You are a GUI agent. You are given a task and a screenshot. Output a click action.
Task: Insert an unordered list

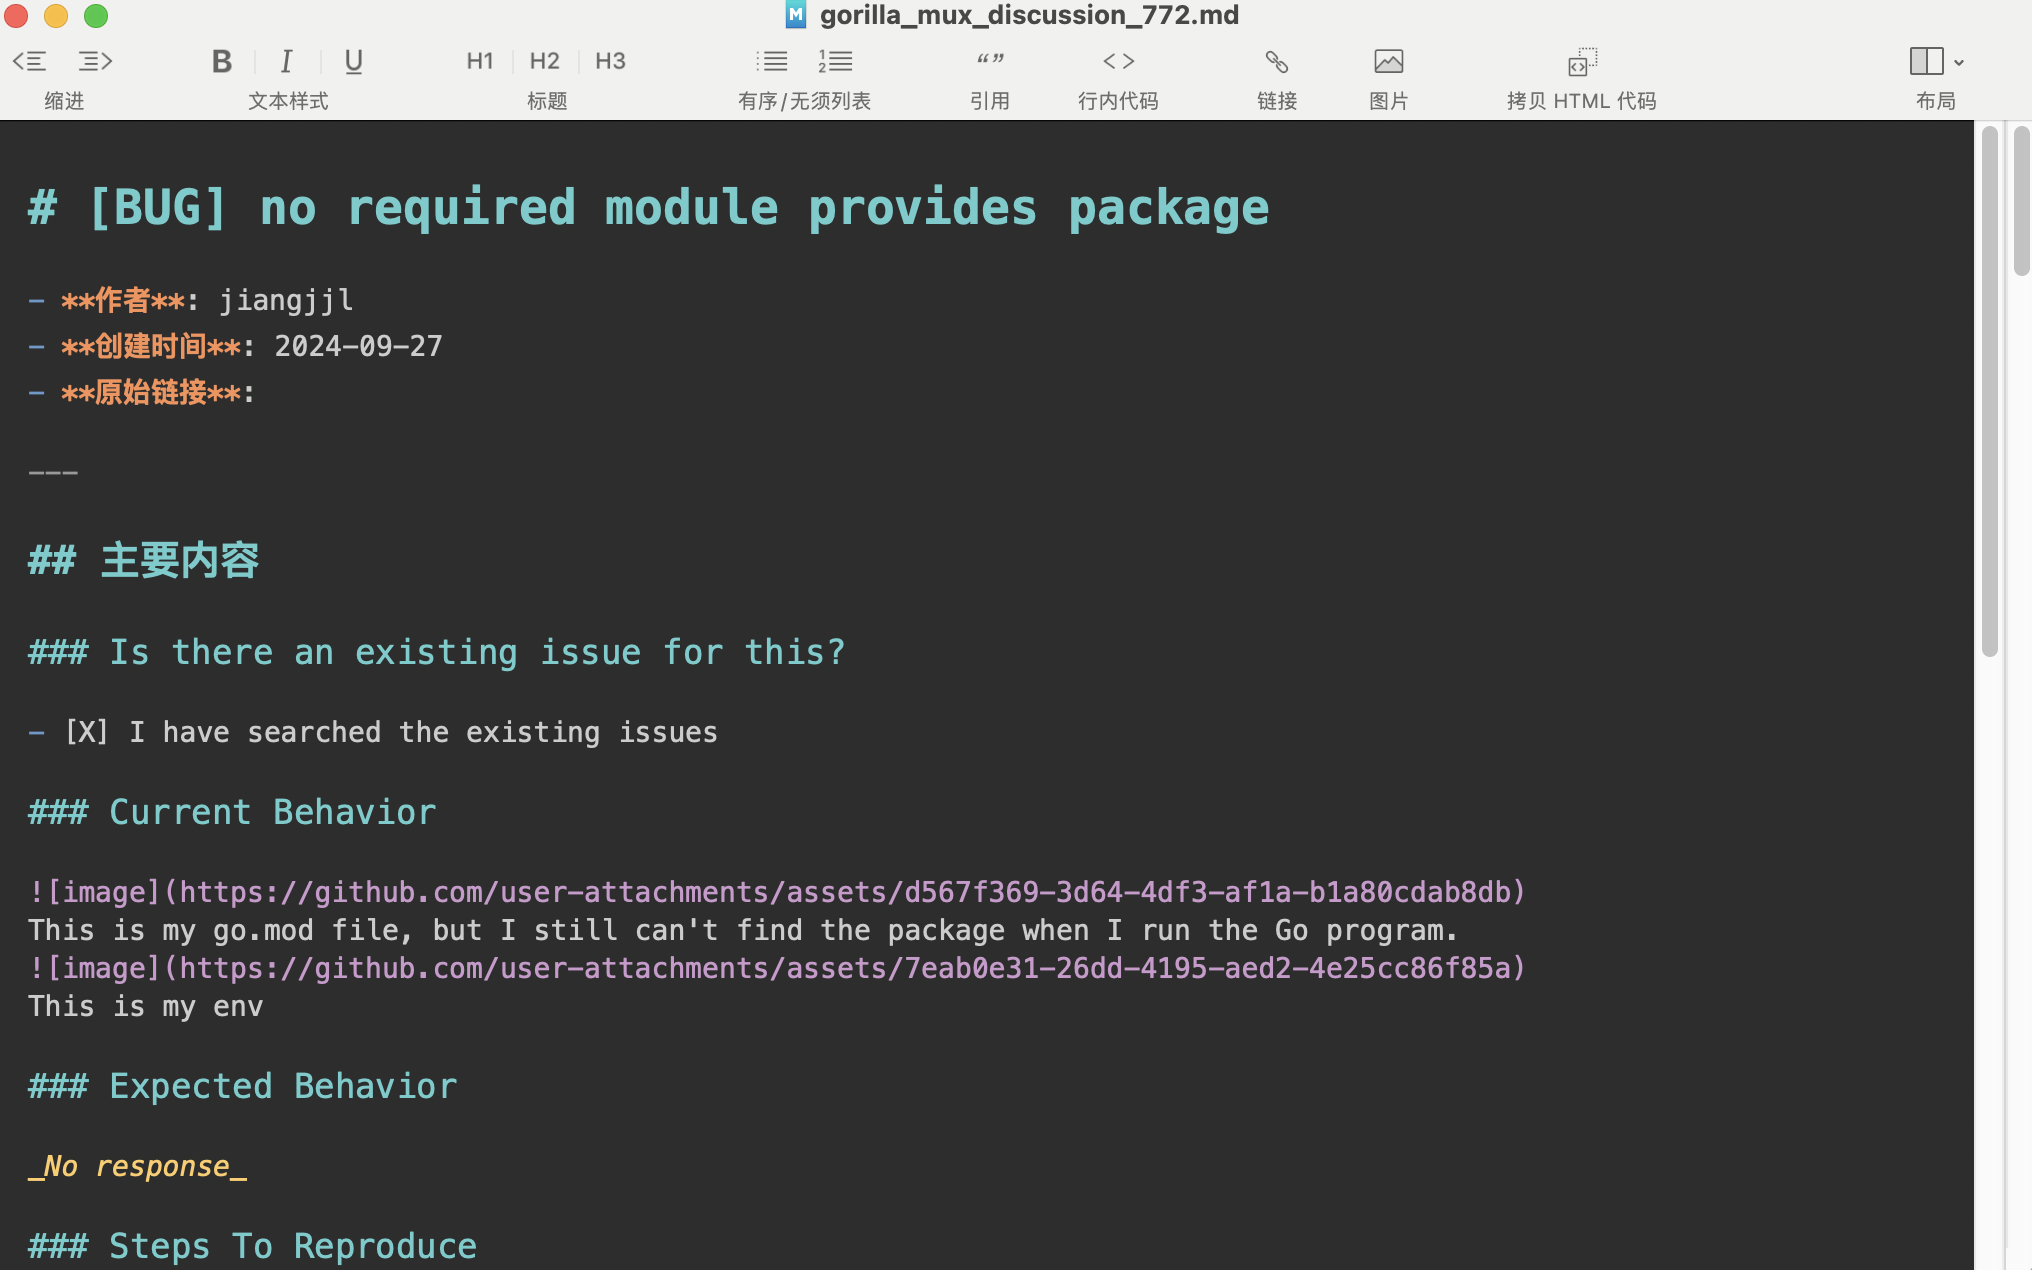772,62
